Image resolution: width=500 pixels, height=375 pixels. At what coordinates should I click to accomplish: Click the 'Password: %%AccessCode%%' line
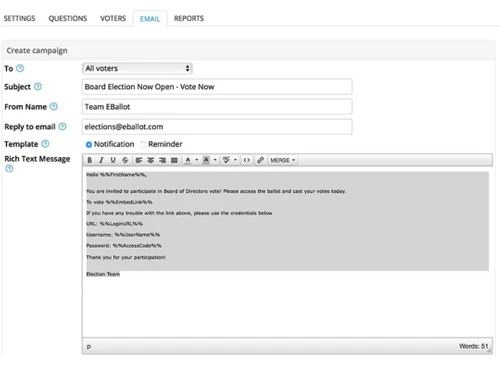click(124, 246)
